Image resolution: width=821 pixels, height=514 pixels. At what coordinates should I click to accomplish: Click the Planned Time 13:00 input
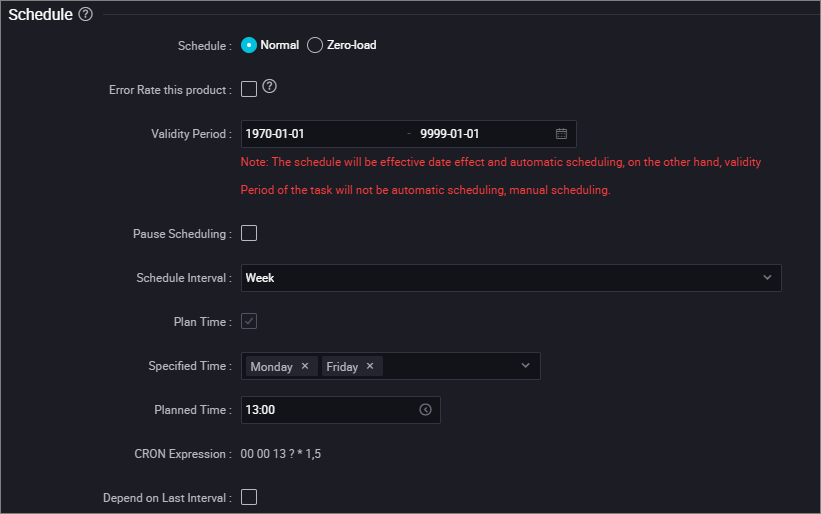point(340,410)
